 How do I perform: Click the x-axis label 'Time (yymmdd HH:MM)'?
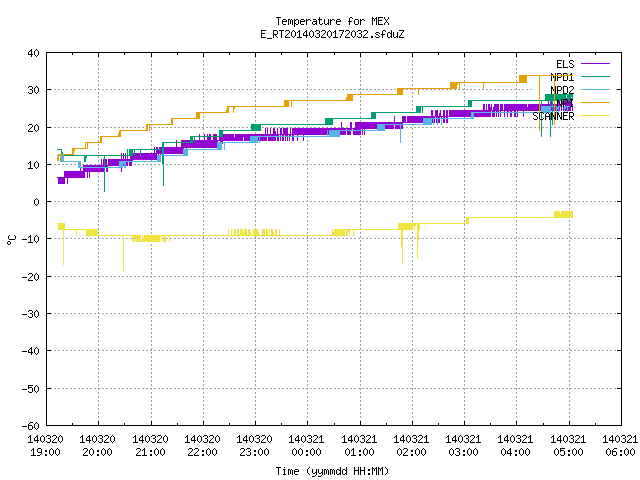(x=332, y=471)
